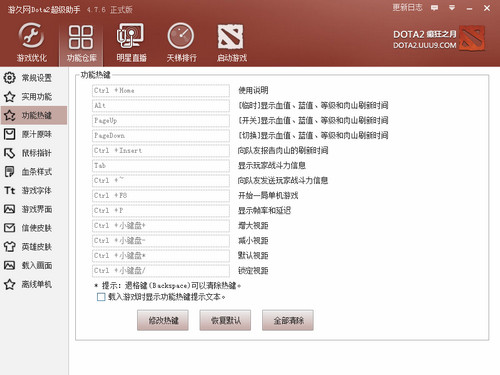Open the 天梯排行 ranking icon
Viewport: 500px width, 375px height.
click(181, 36)
